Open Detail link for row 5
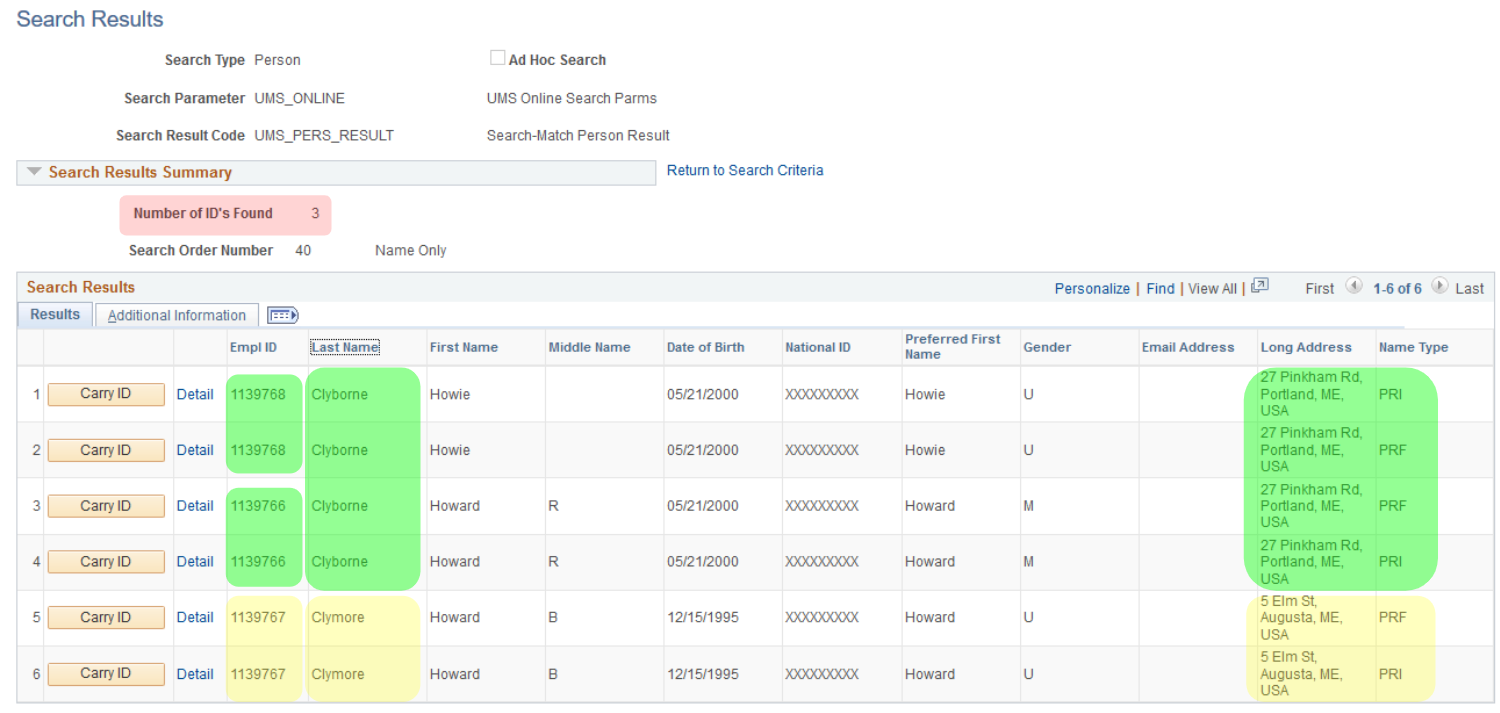 (x=195, y=617)
